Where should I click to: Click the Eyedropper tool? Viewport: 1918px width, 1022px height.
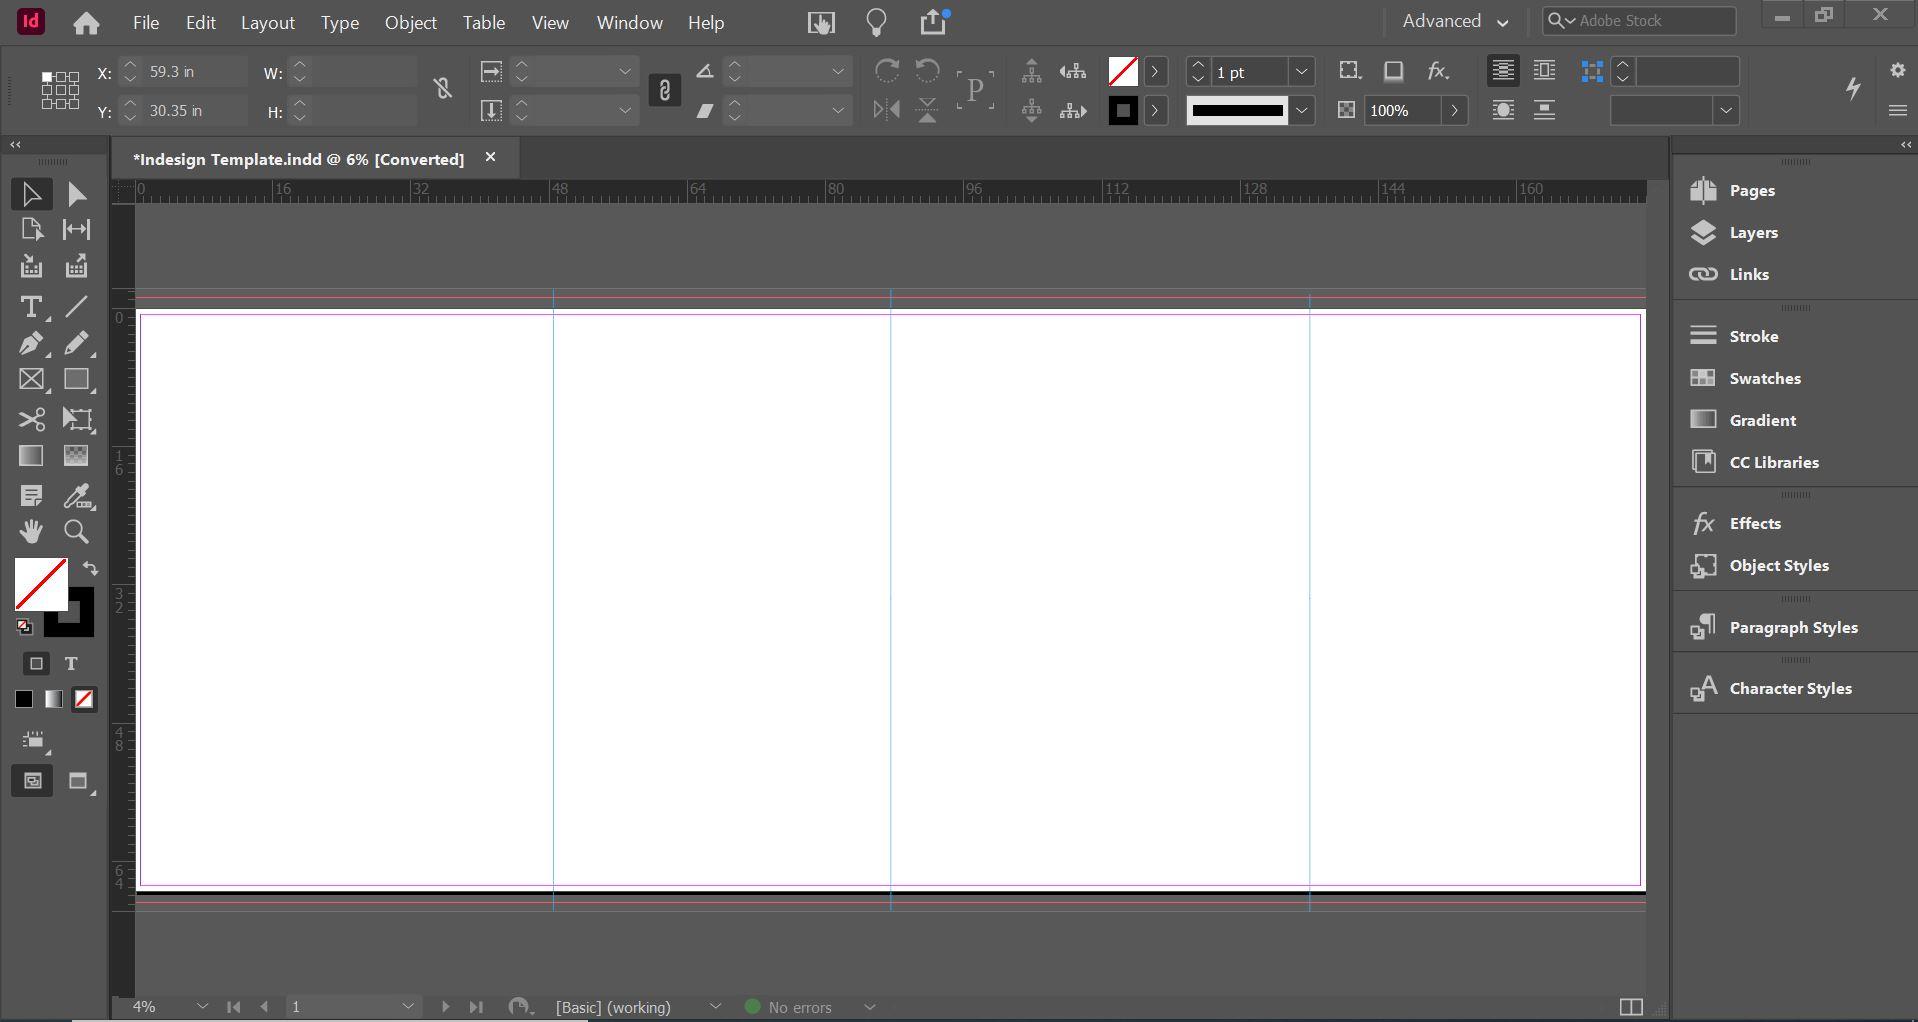coord(77,496)
